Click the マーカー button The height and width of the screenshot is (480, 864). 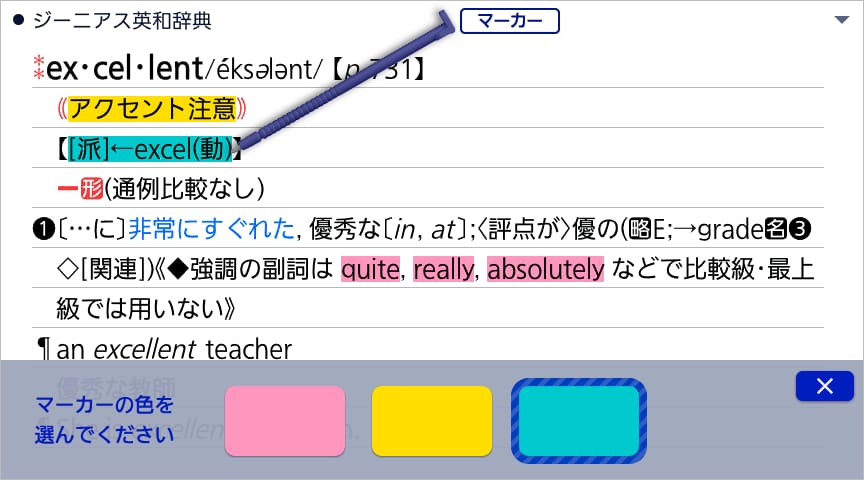[x=510, y=21]
